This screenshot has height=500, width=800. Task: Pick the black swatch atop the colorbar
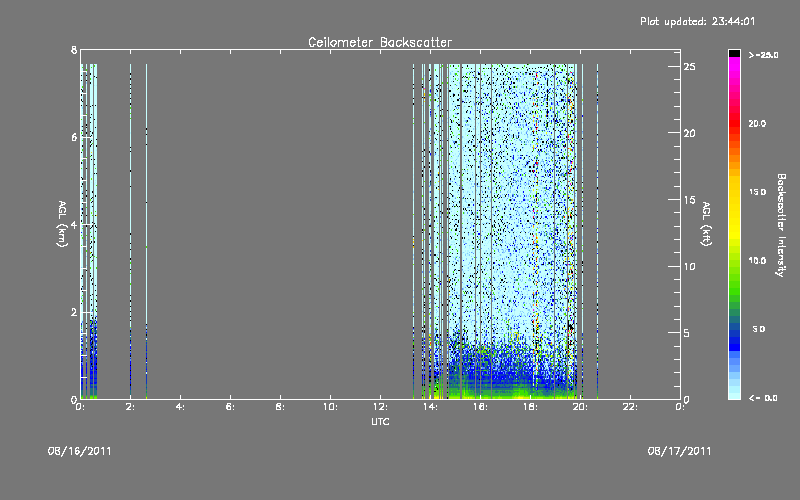[734, 53]
